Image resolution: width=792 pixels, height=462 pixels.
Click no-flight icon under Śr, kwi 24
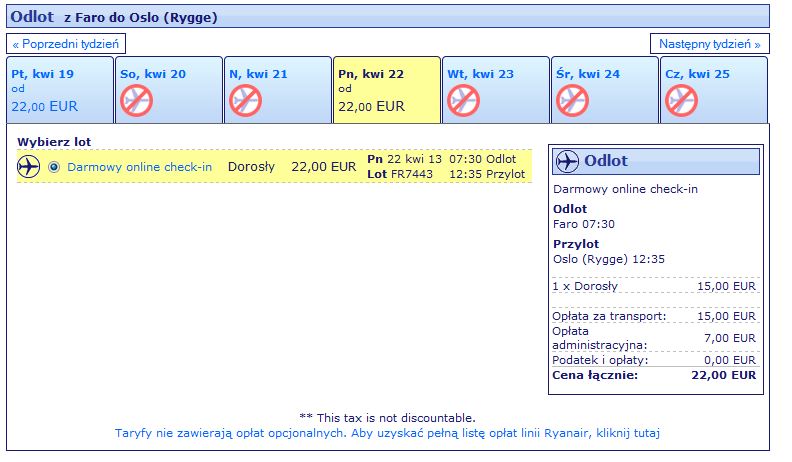(573, 100)
